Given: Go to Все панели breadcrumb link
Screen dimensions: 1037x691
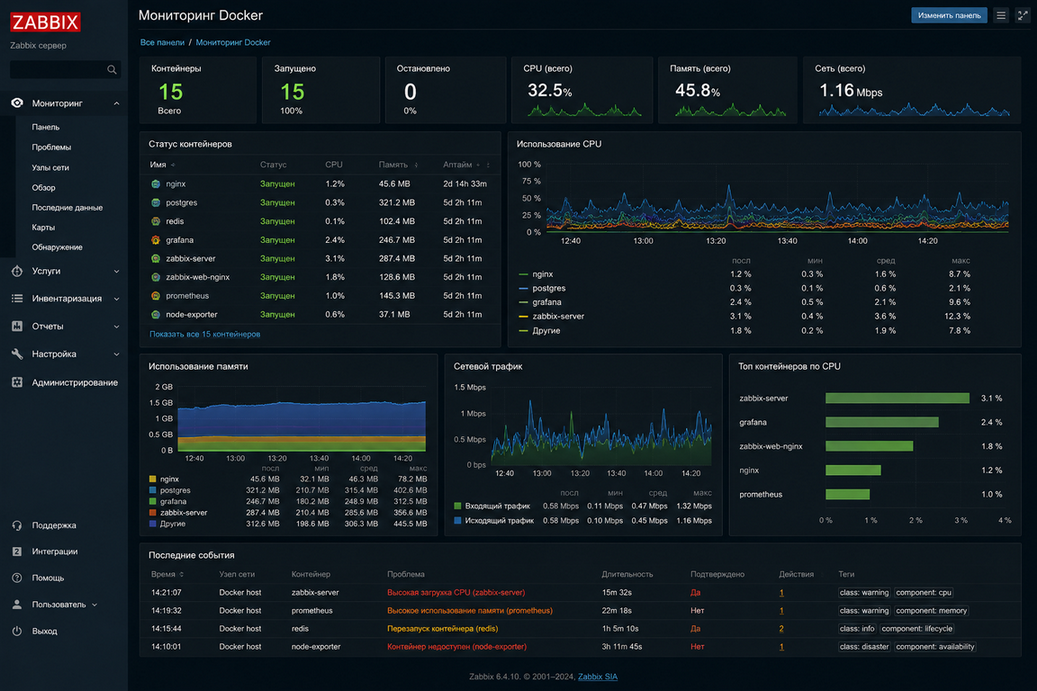Looking at the screenshot, I should tap(162, 42).
